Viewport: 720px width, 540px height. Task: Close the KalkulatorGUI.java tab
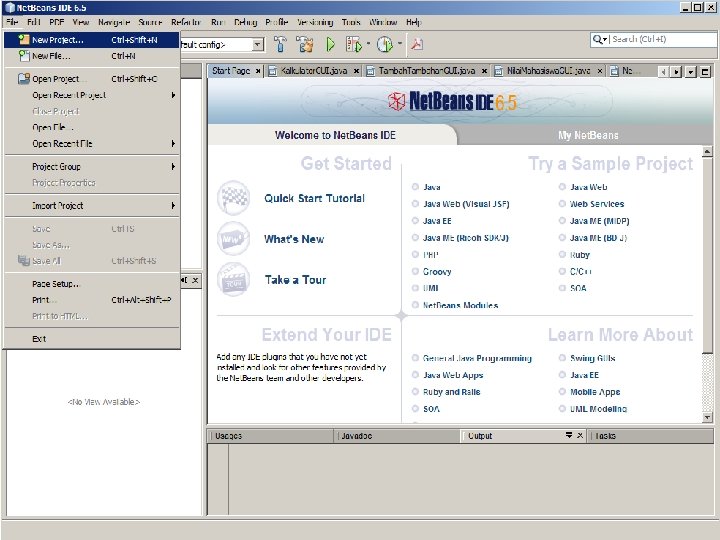(x=356, y=71)
